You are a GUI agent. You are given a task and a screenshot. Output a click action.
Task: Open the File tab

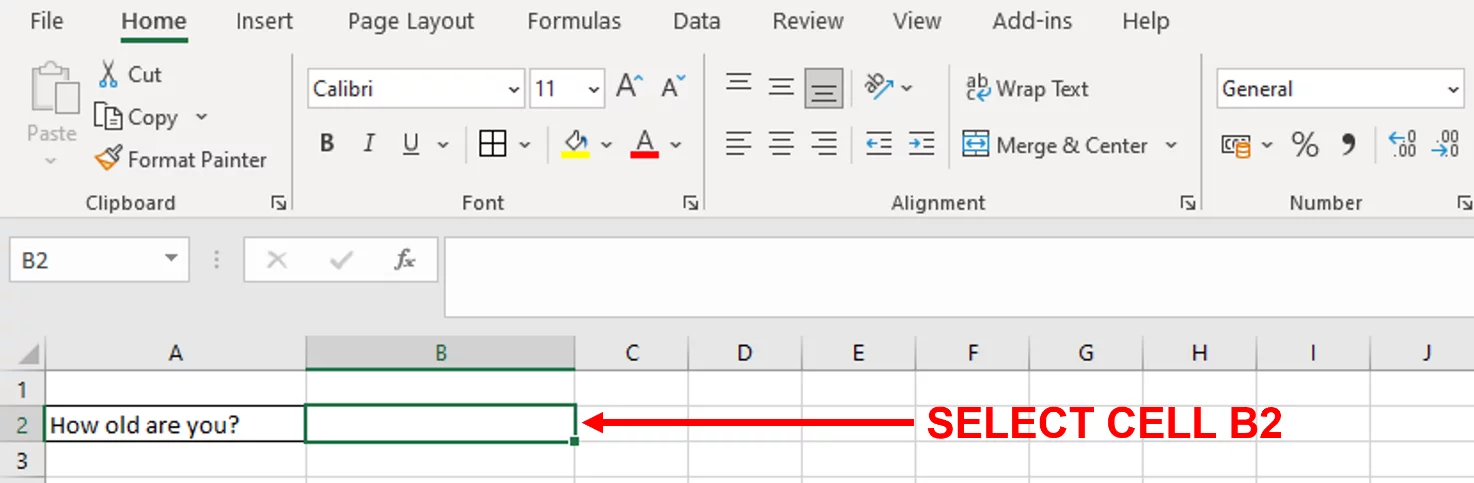(46, 21)
